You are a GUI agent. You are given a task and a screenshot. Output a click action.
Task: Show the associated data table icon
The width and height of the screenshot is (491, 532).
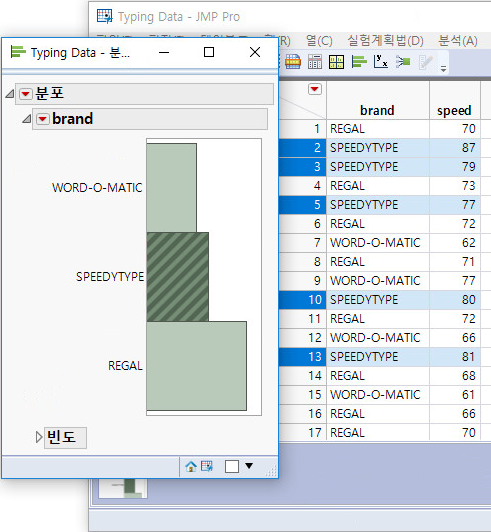click(207, 466)
